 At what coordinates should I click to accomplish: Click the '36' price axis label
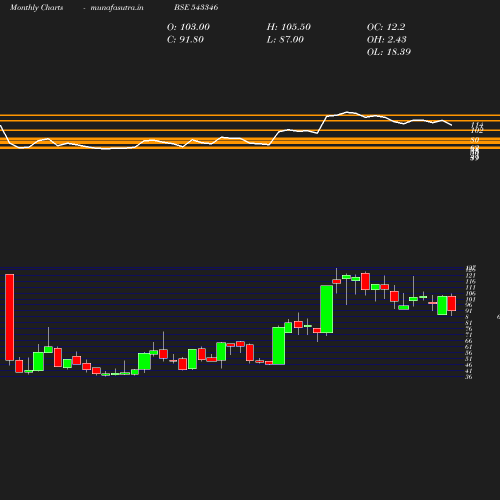(469, 377)
